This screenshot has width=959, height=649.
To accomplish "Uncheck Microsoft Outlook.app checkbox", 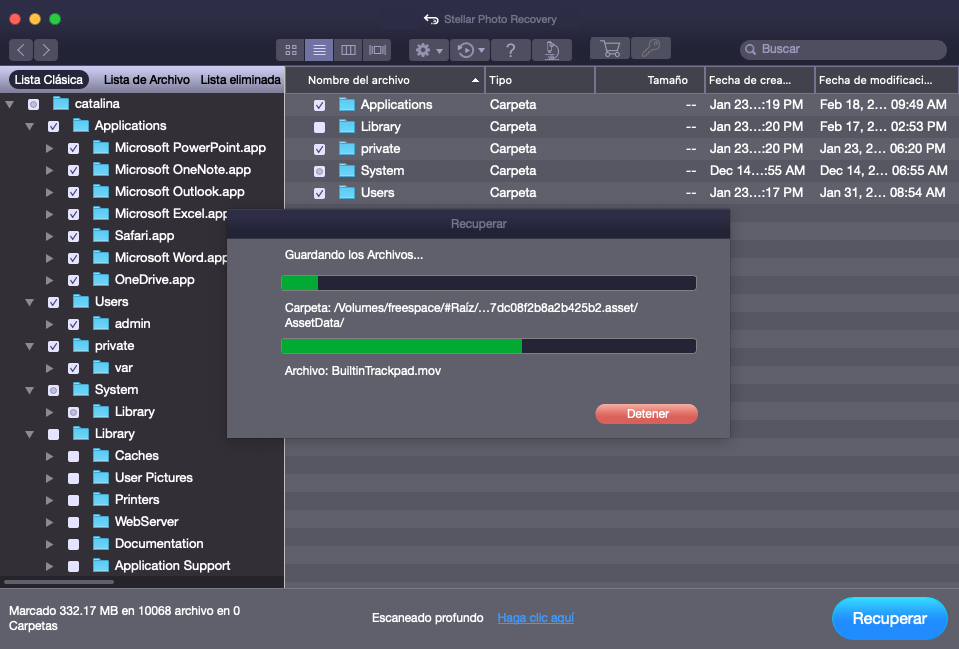I will point(73,192).
